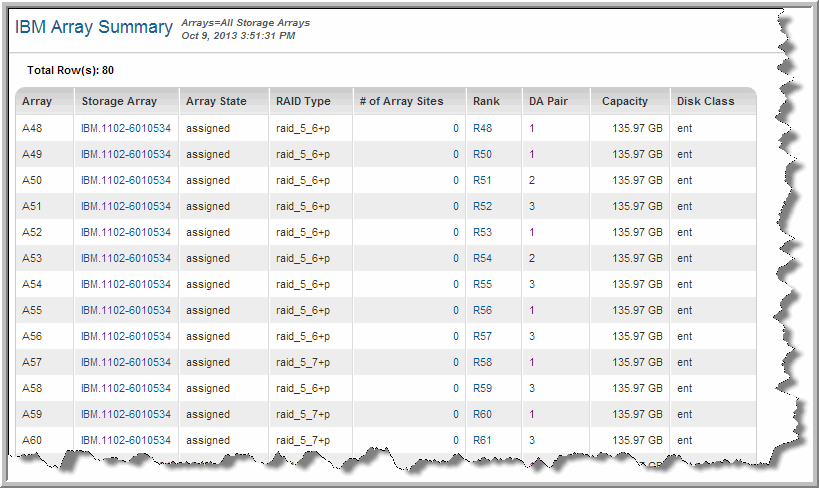The image size is (819, 488).
Task: Sort table by Array State header
Action: [216, 101]
